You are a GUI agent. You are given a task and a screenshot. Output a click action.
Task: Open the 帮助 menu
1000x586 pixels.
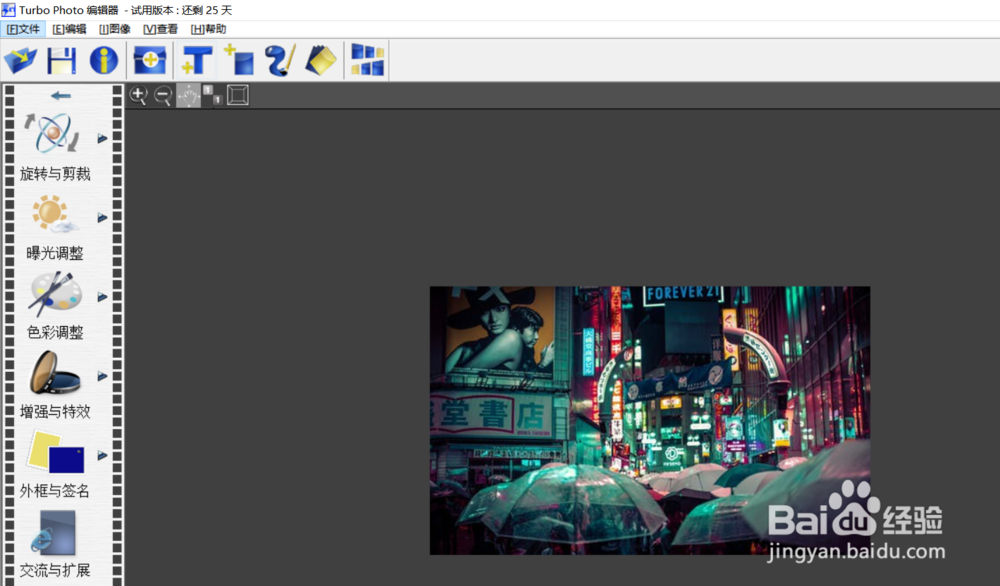click(208, 29)
